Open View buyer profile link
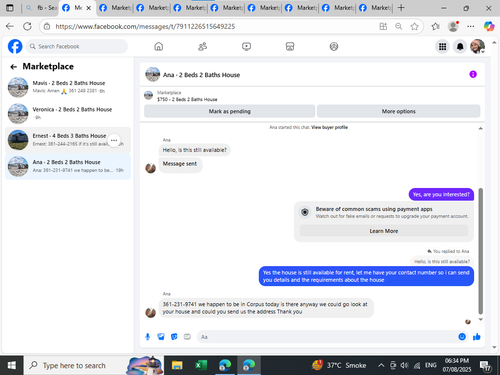This screenshot has width=500, height=375. pyautogui.click(x=329, y=127)
